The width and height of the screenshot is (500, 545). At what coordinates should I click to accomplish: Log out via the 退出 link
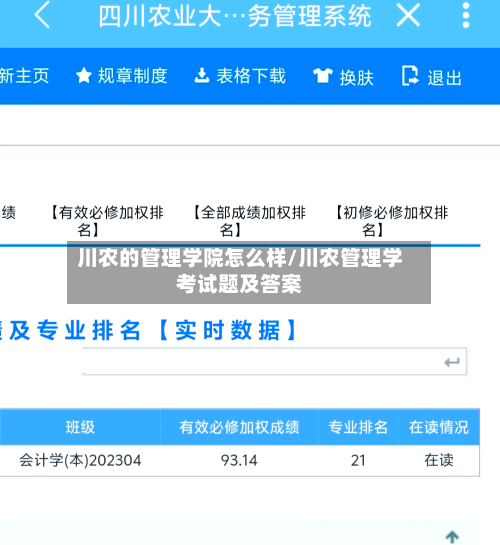pyautogui.click(x=444, y=77)
